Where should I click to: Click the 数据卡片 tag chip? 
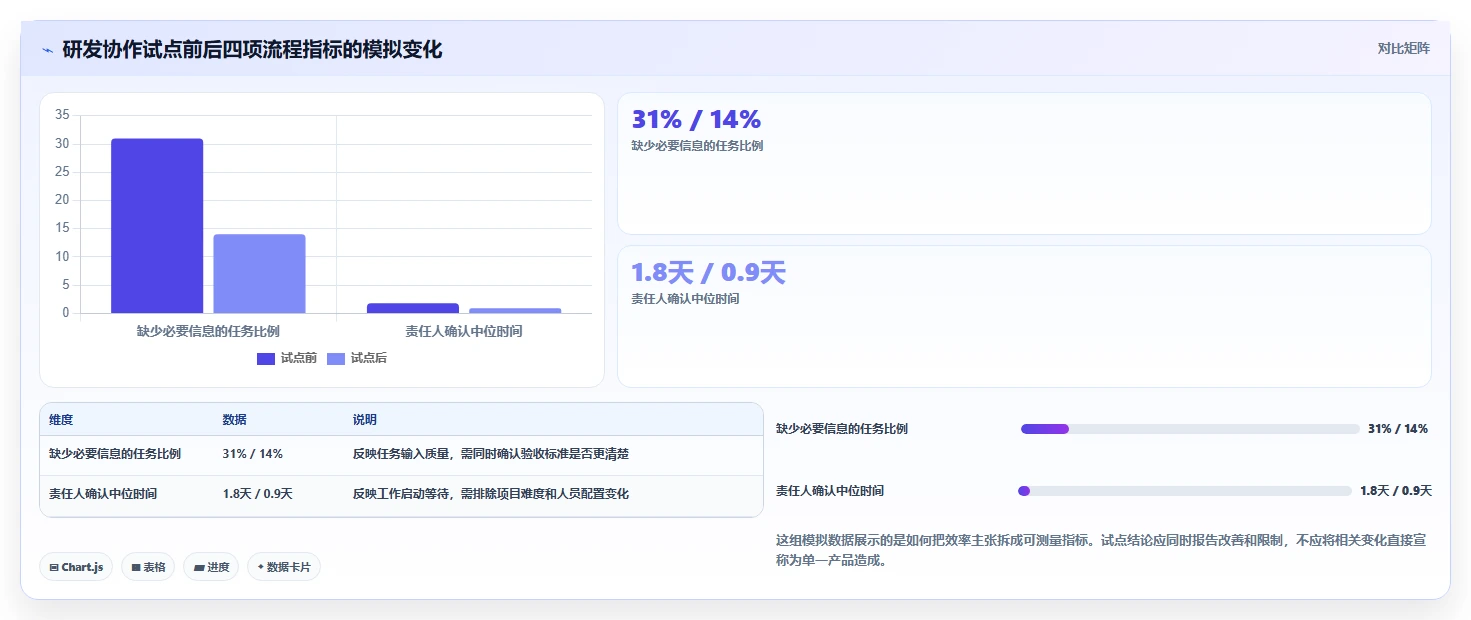pos(284,567)
